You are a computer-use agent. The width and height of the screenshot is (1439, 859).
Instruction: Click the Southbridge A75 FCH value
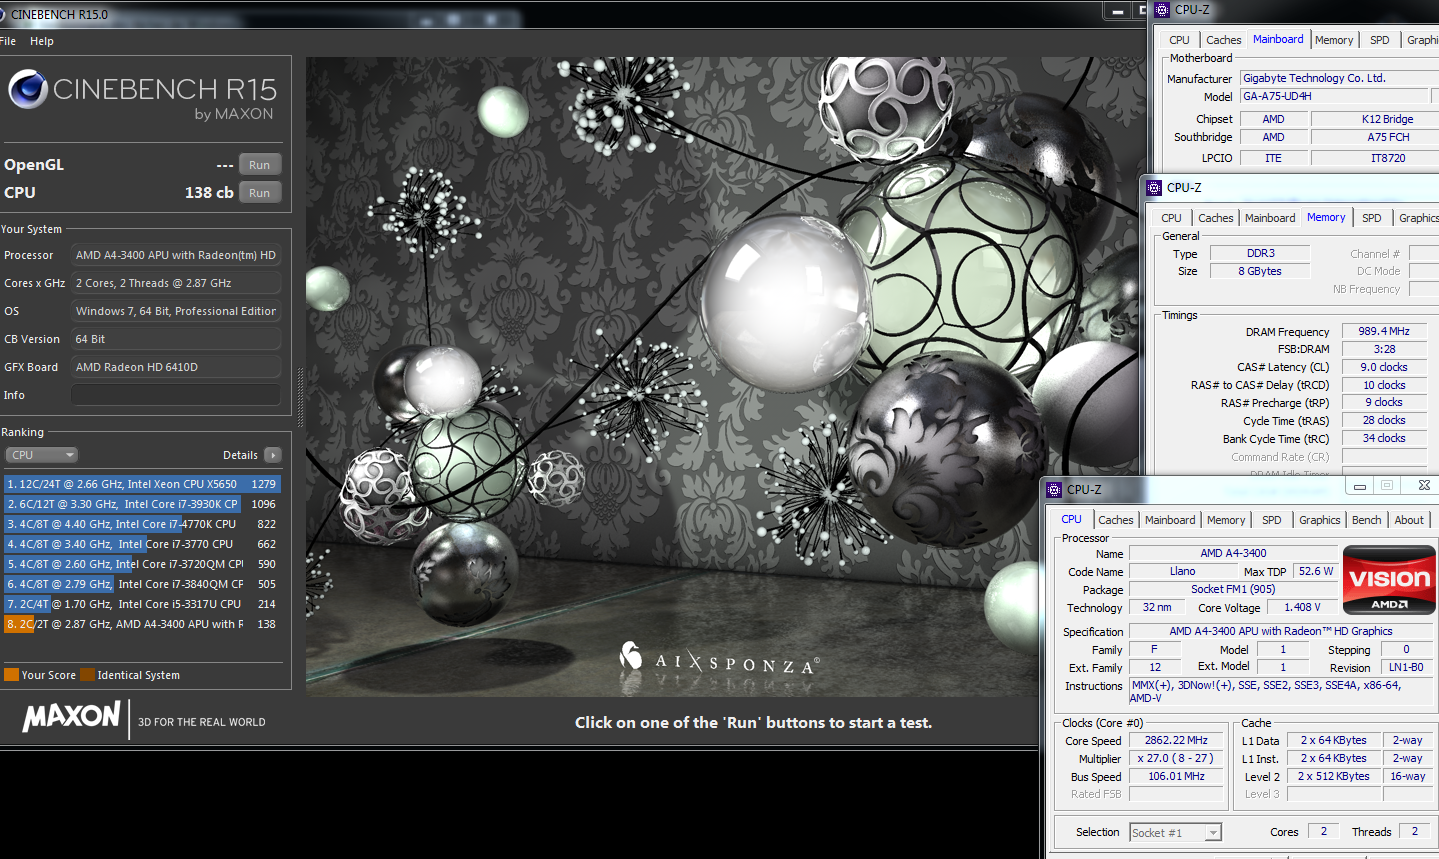pos(1375,138)
